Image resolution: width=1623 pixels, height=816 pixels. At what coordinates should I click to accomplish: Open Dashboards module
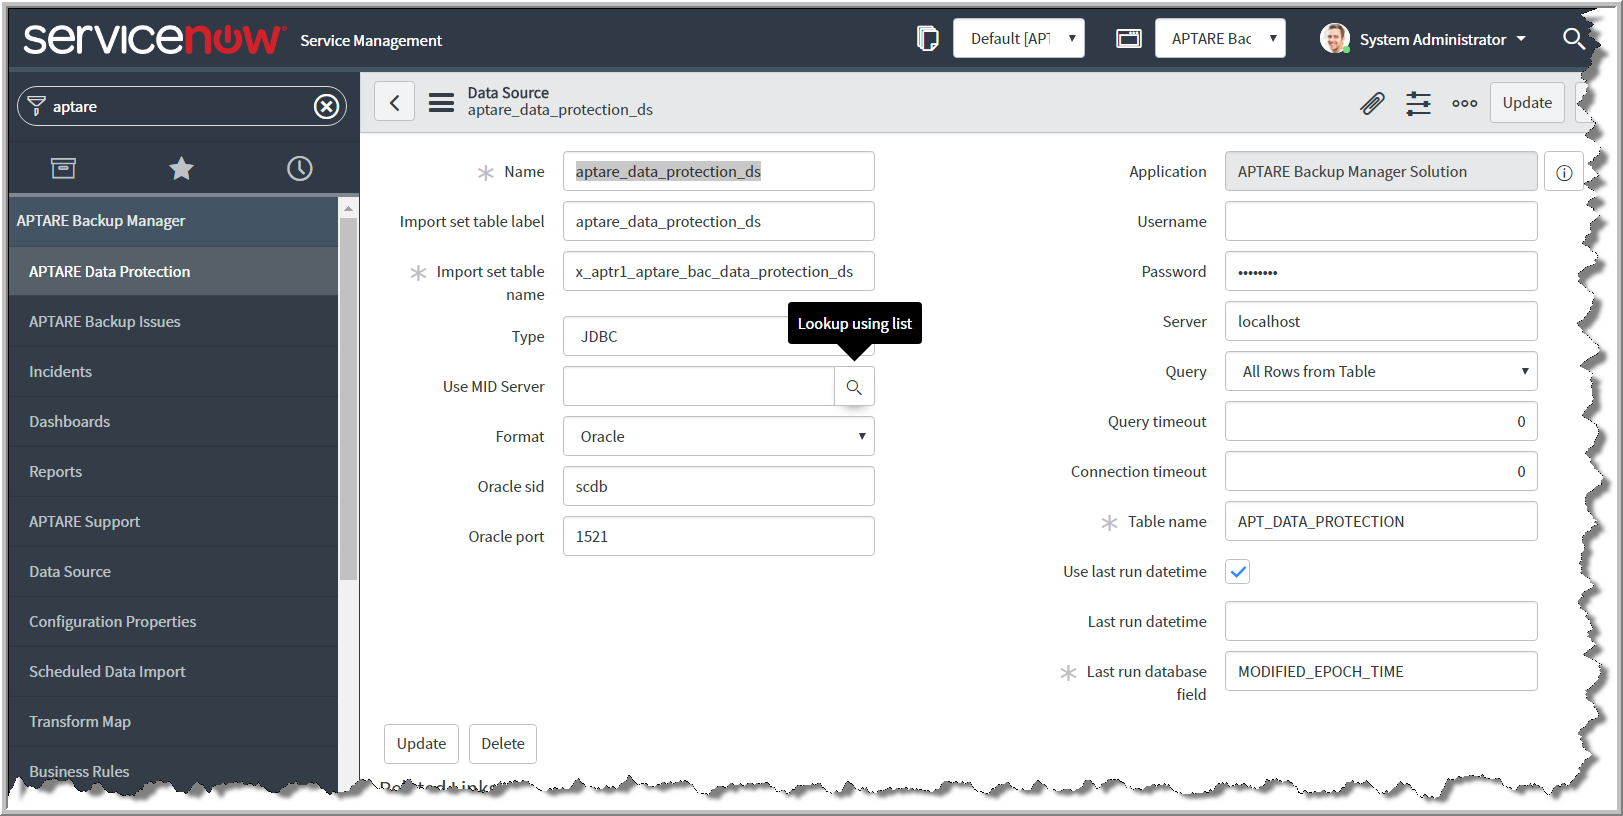click(173, 421)
